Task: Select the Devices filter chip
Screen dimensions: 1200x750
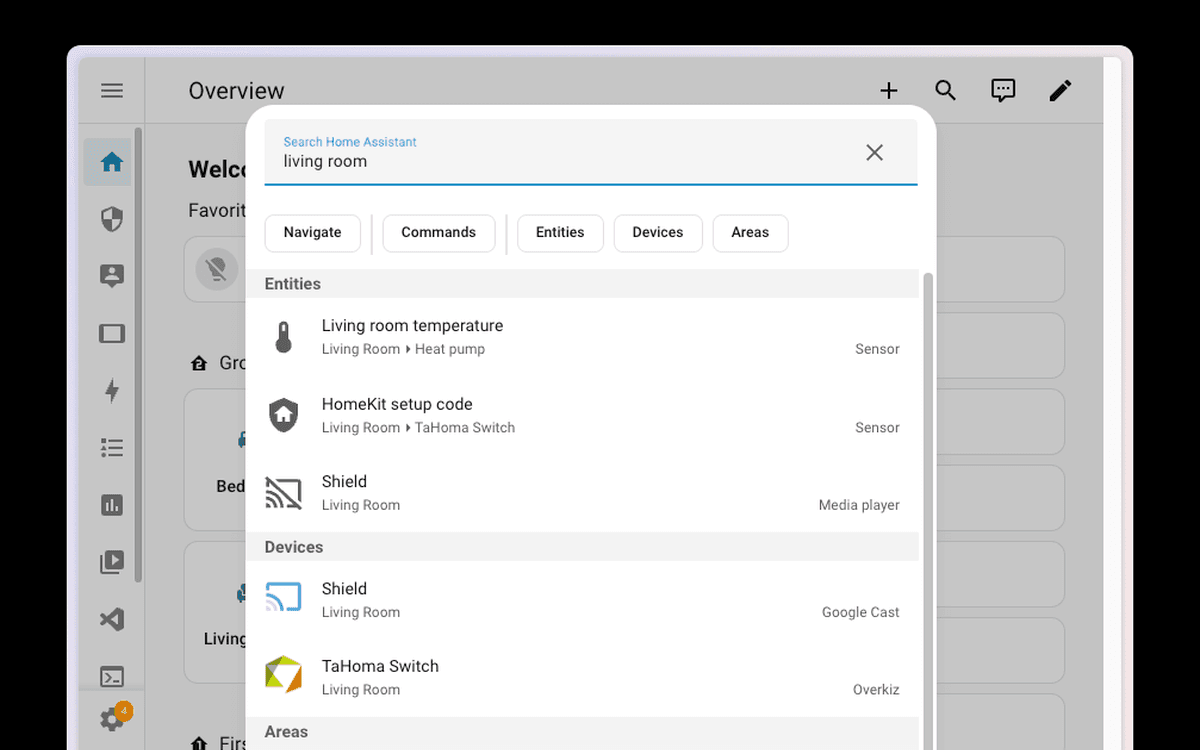Action: tap(658, 233)
